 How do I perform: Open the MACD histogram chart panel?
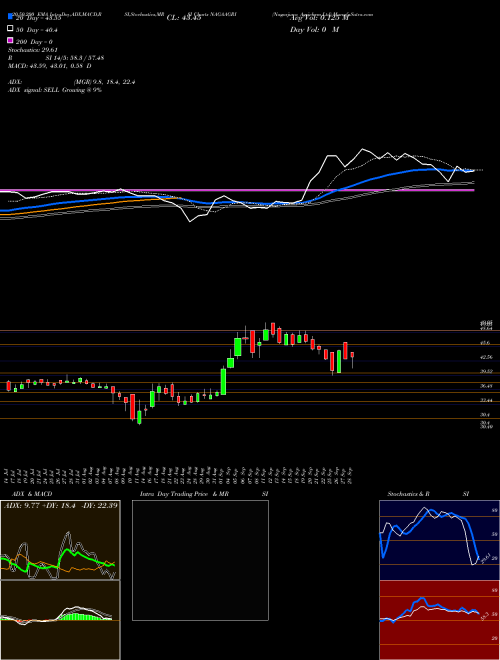click(60, 620)
